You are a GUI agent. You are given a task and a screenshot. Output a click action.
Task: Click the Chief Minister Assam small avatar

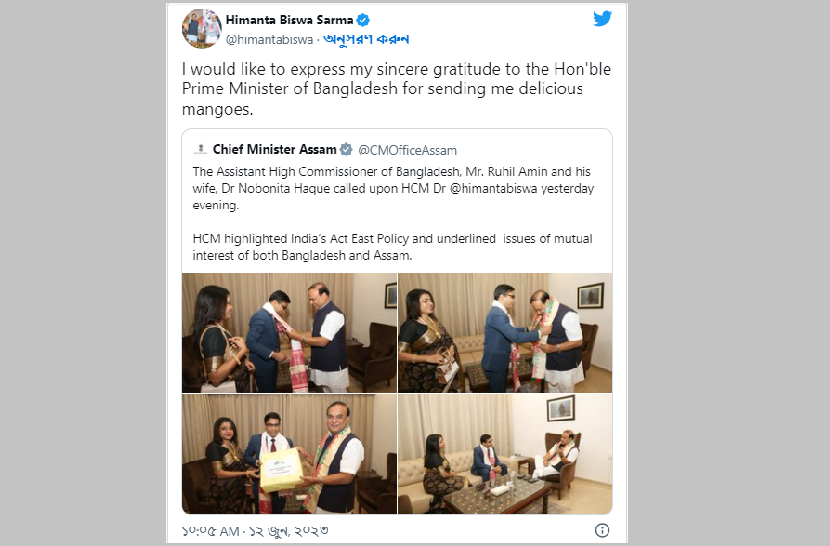click(x=200, y=150)
